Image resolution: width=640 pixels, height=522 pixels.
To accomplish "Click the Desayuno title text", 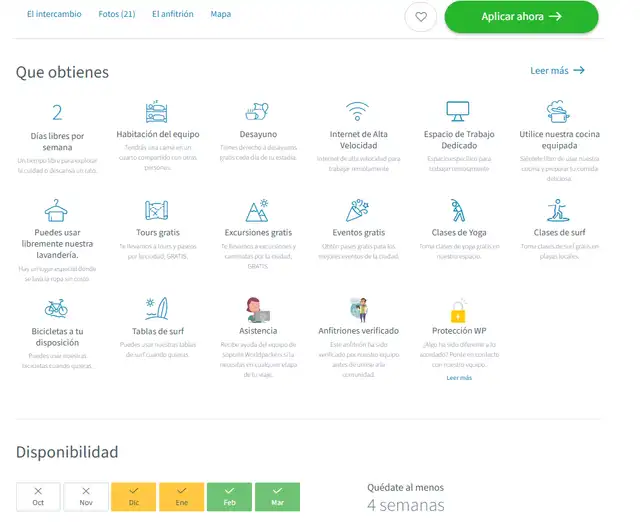I will [x=258, y=134].
